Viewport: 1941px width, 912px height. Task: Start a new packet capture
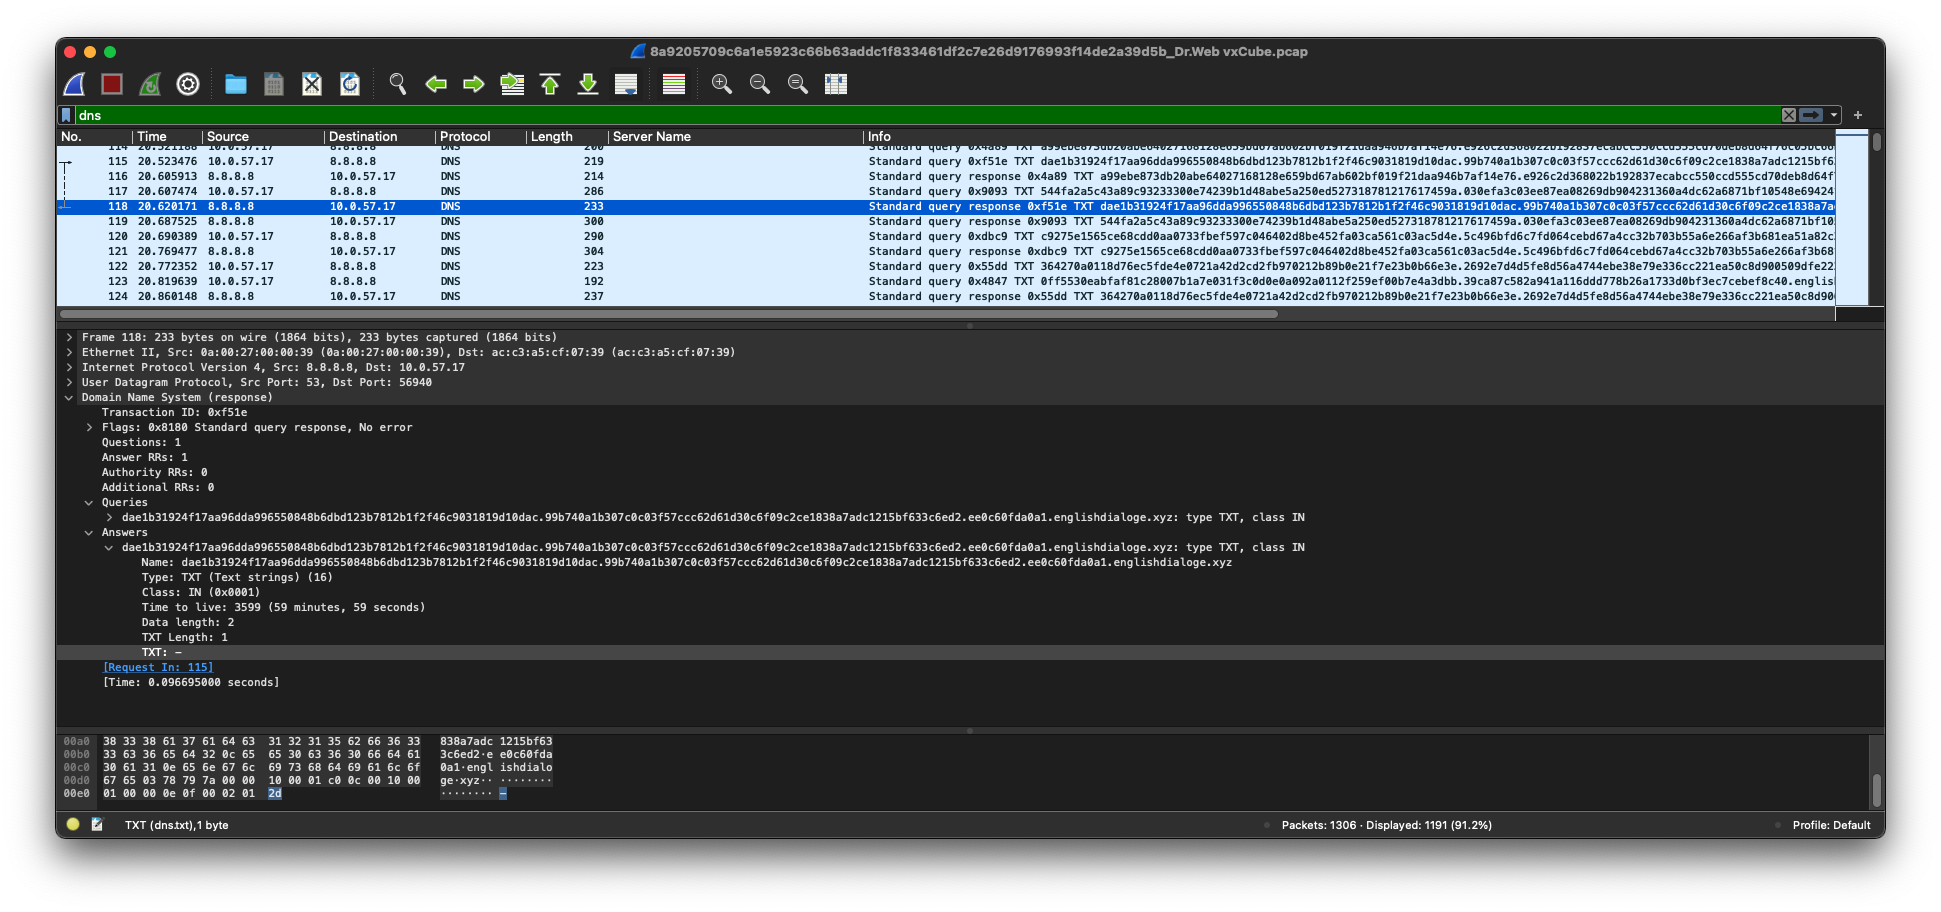(72, 84)
